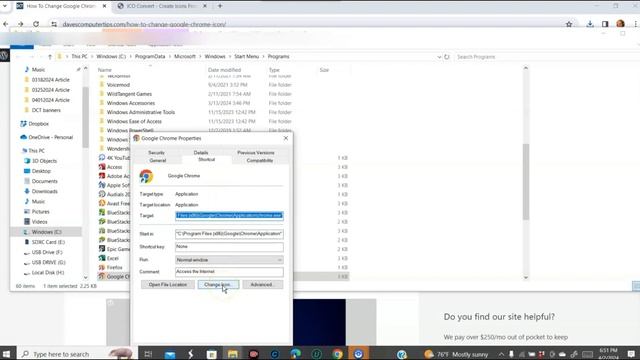Refresh the Explorer folder view

[447, 57]
